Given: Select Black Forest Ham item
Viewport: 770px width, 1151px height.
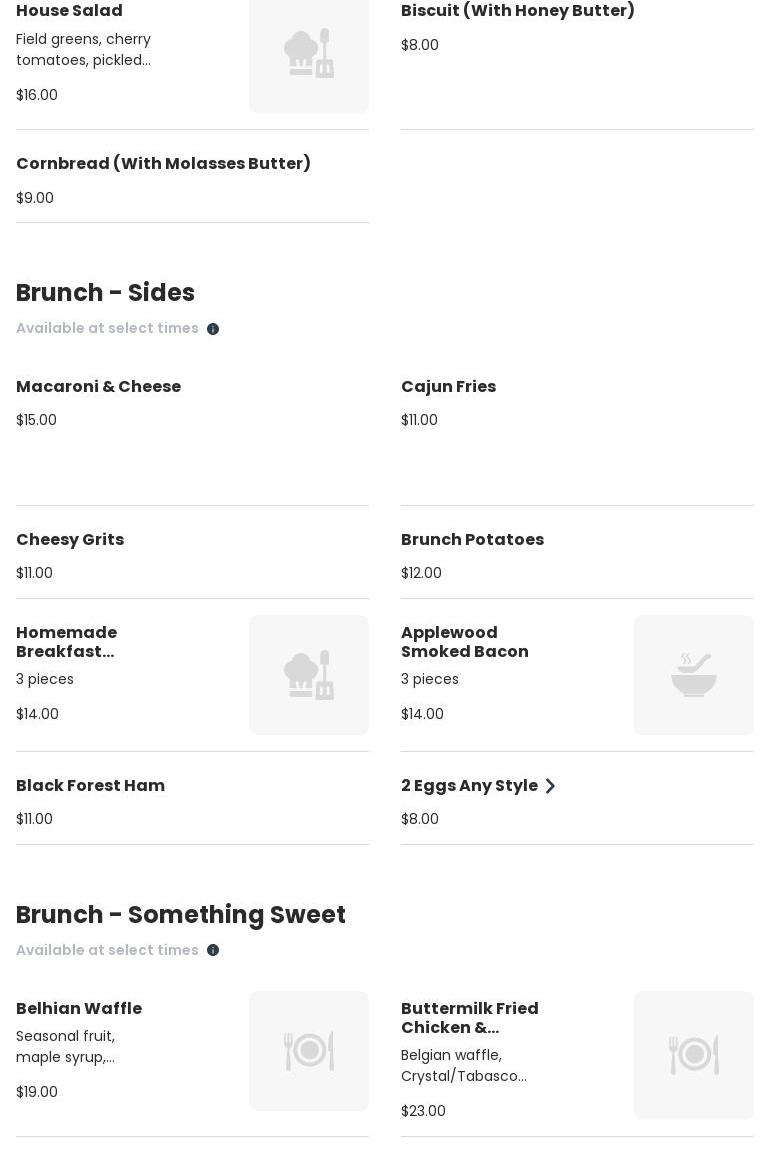Looking at the screenshot, I should click(x=90, y=786).
